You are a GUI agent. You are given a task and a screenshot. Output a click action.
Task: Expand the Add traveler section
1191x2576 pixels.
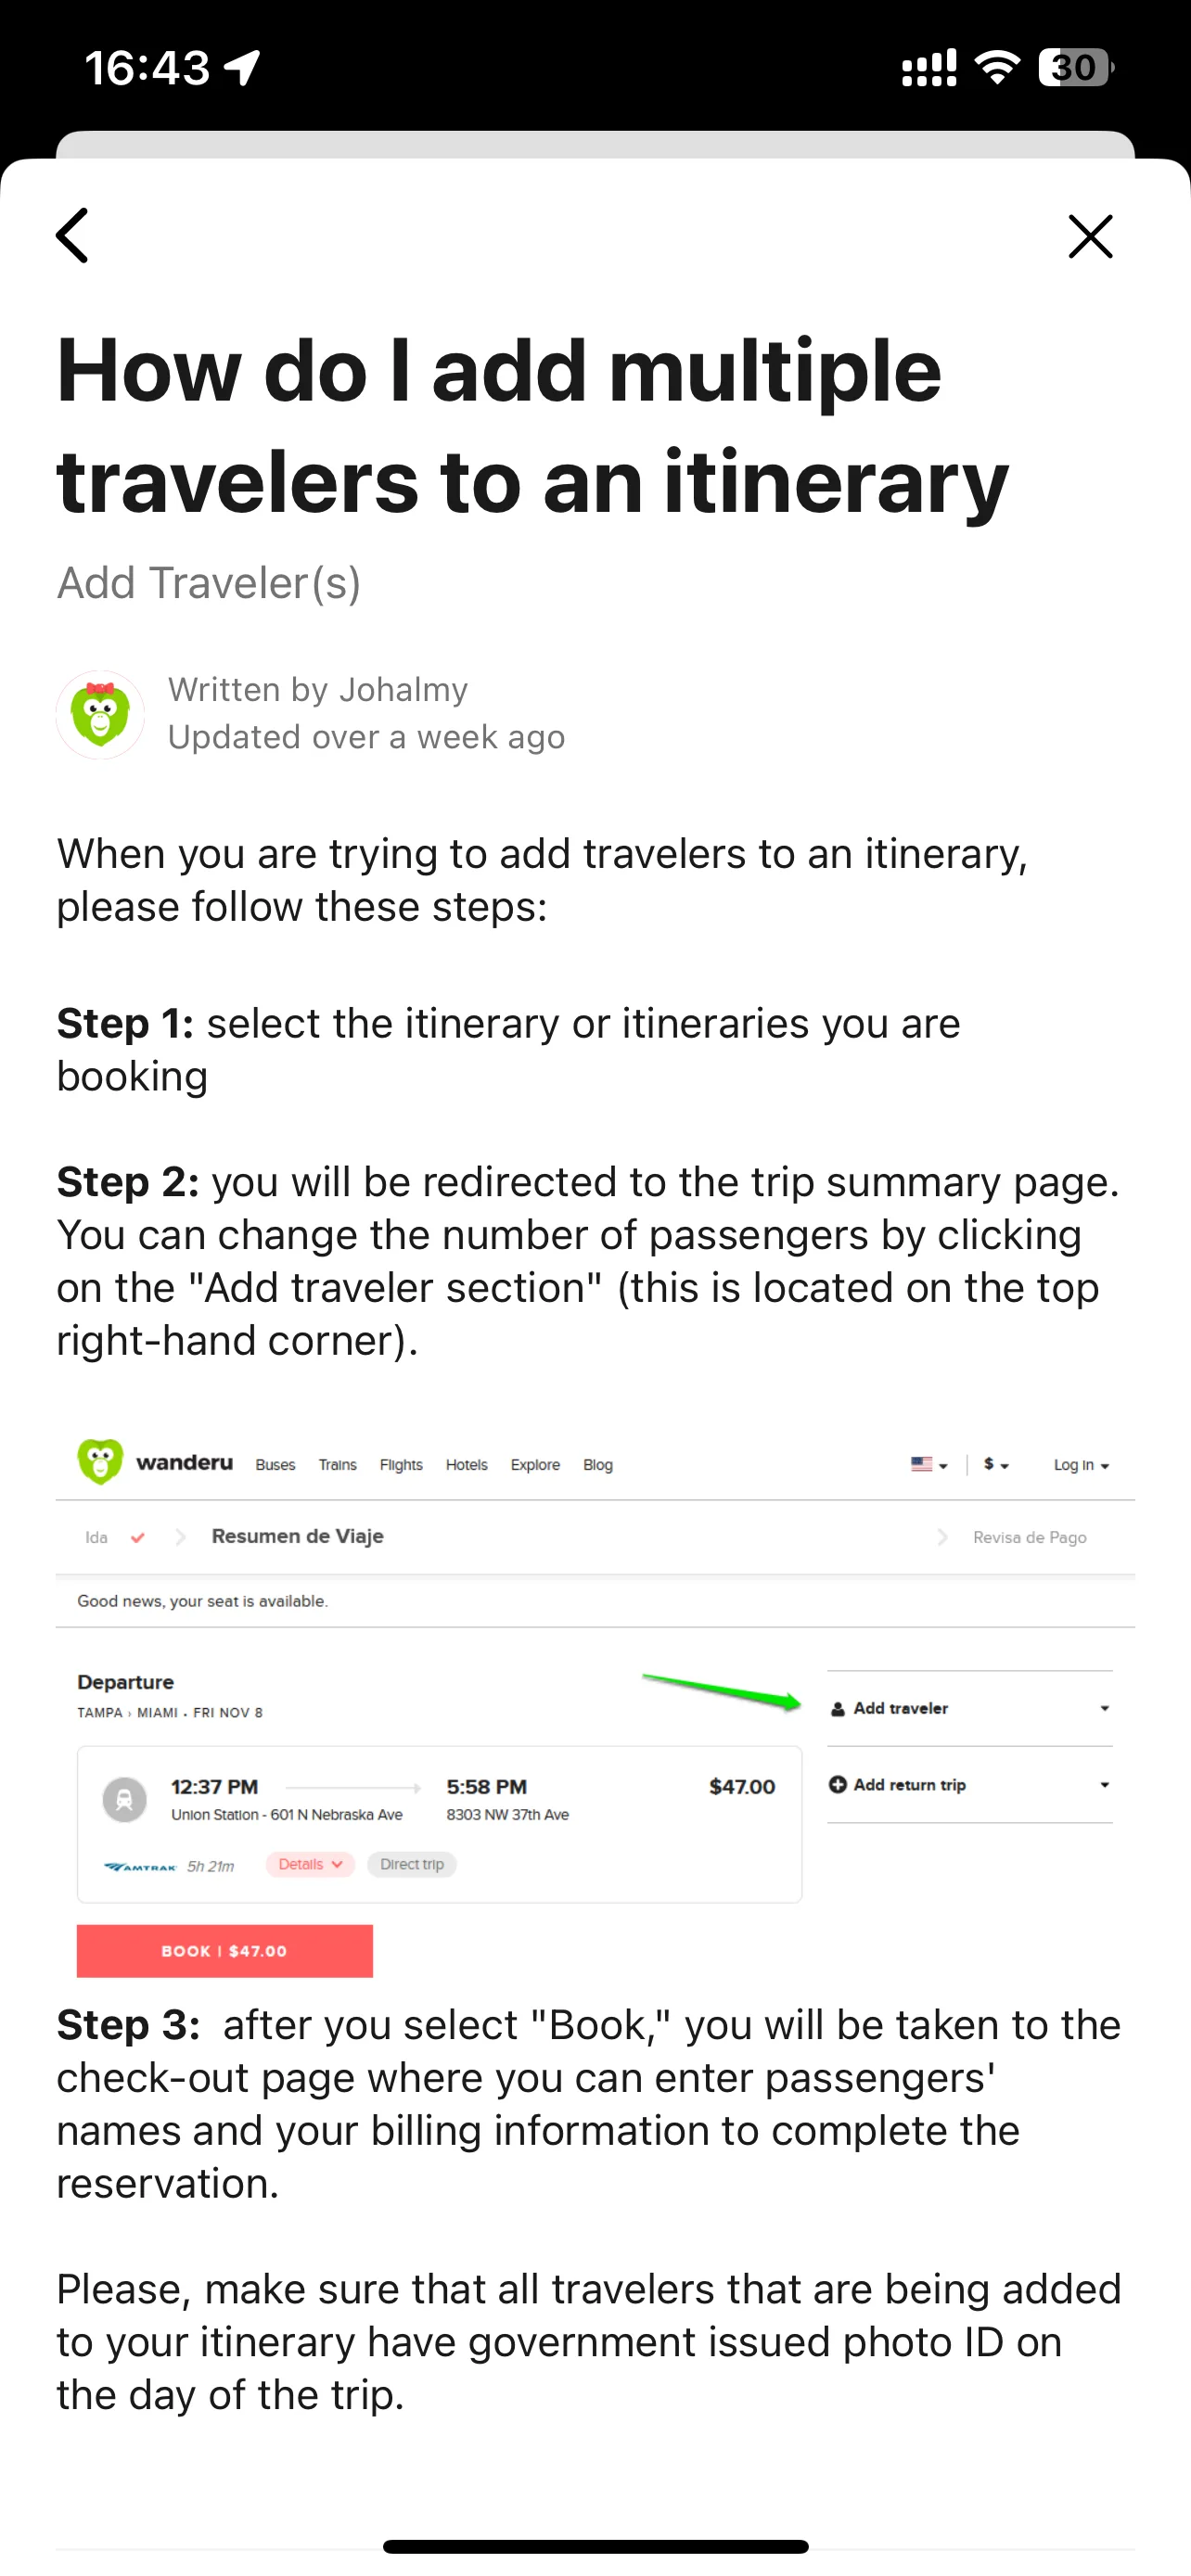[x=970, y=1708]
